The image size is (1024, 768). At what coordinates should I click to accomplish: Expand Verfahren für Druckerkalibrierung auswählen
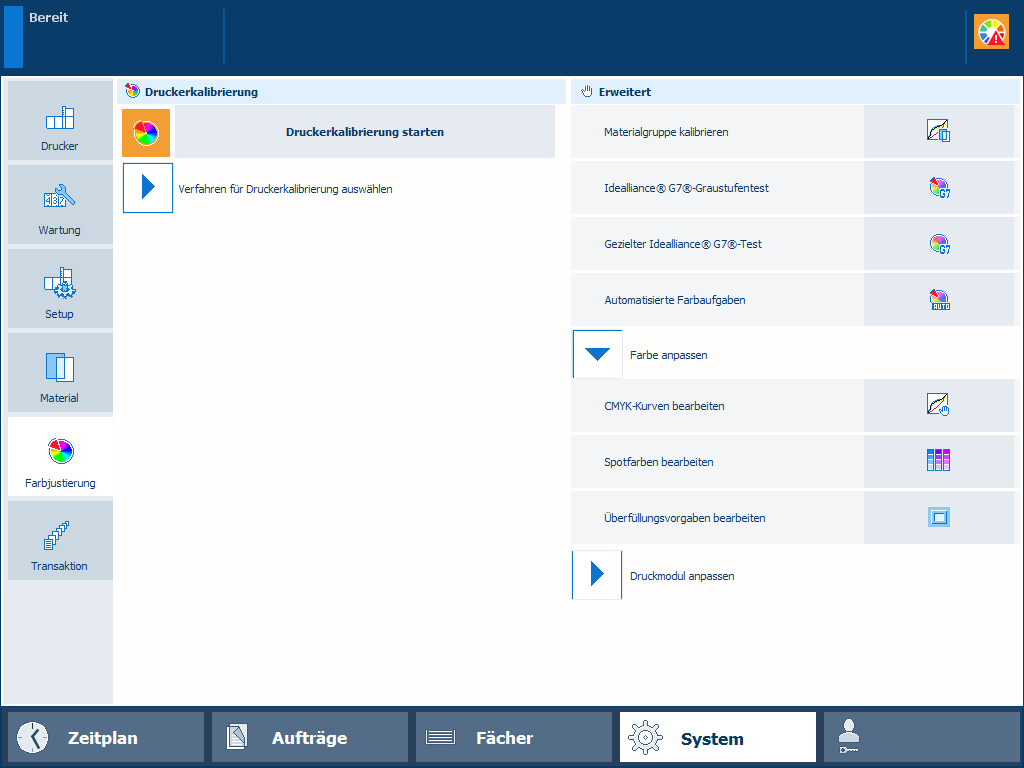pyautogui.click(x=148, y=188)
